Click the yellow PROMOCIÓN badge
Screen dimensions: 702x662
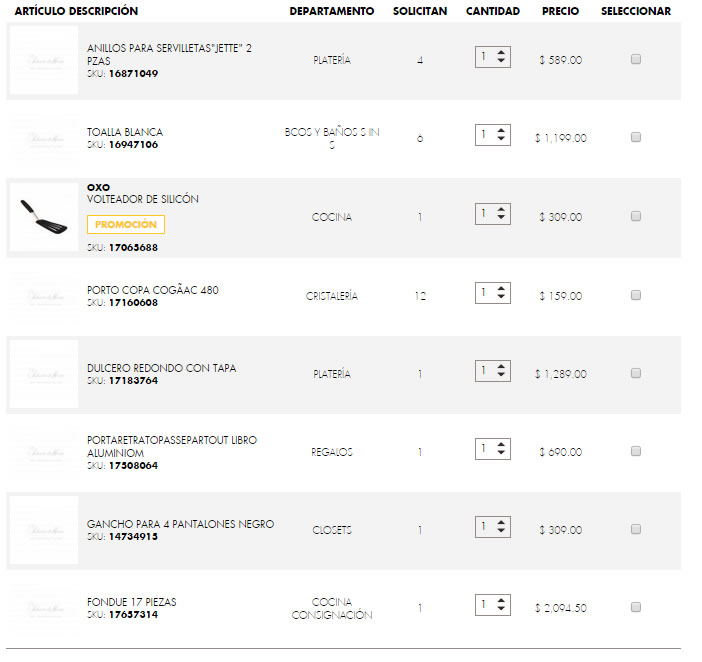point(126,225)
